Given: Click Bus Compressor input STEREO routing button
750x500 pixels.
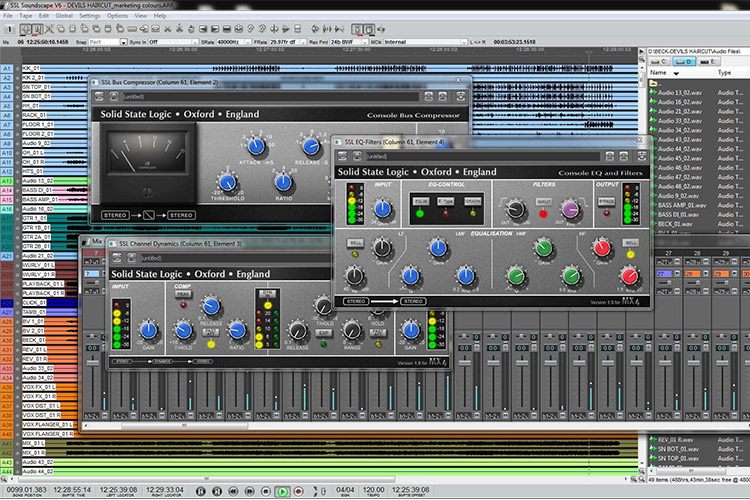Looking at the screenshot, I should pos(115,215).
